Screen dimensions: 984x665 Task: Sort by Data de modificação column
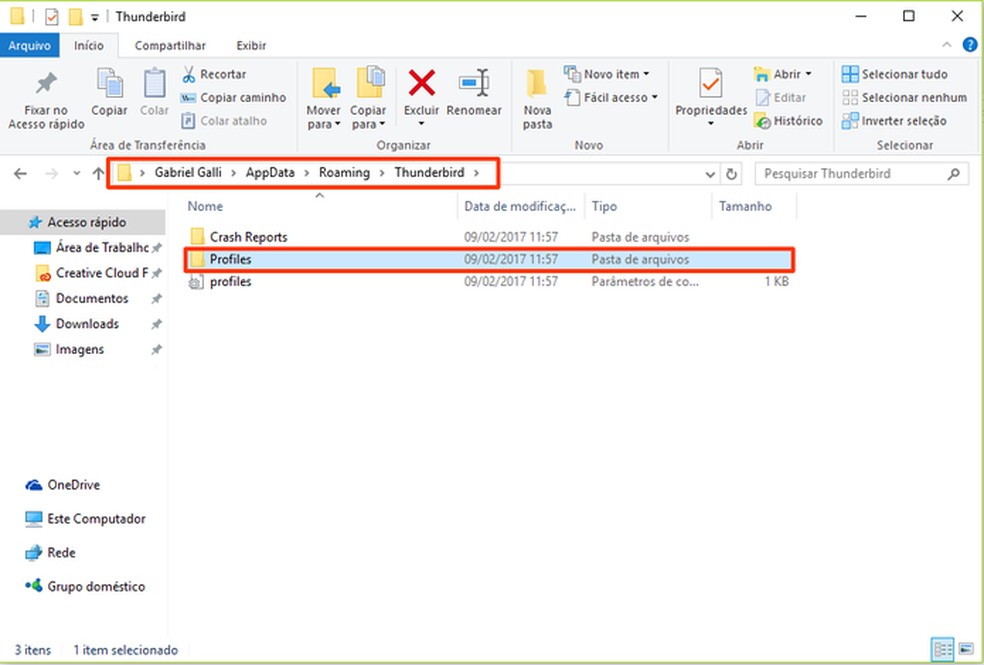(521, 206)
